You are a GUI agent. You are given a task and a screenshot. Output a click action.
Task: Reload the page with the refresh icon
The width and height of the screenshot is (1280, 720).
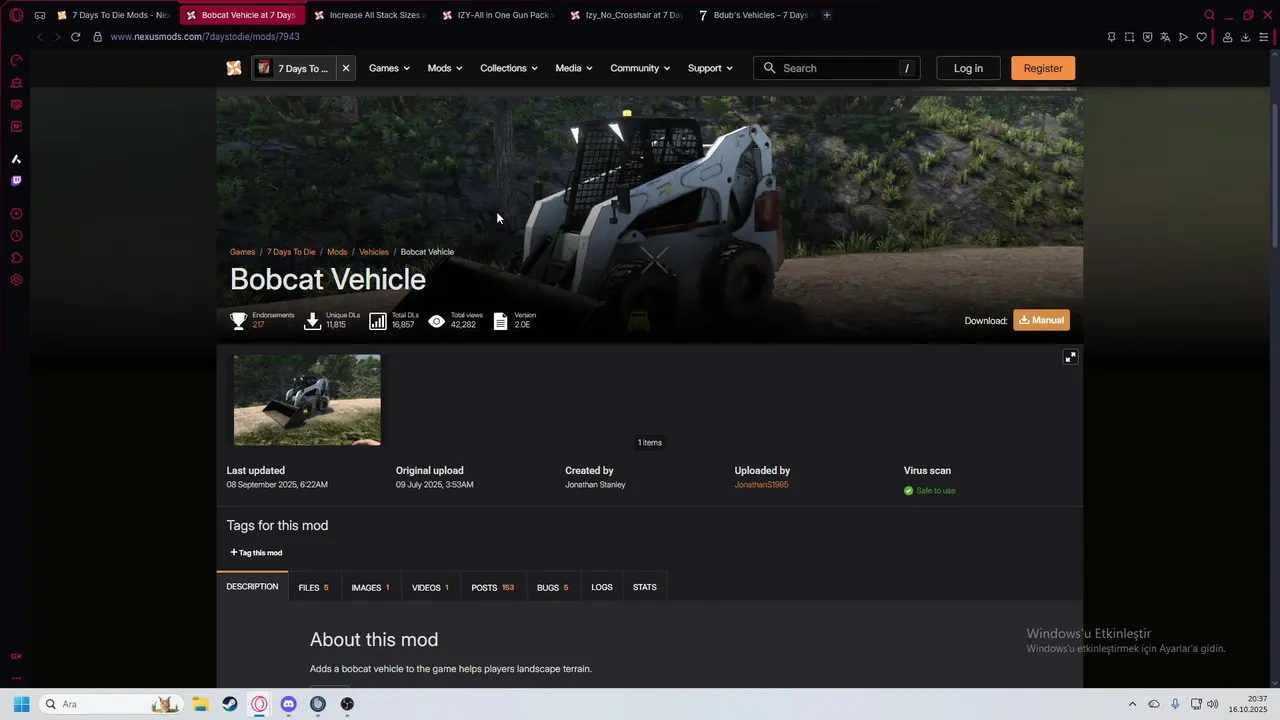point(75,37)
